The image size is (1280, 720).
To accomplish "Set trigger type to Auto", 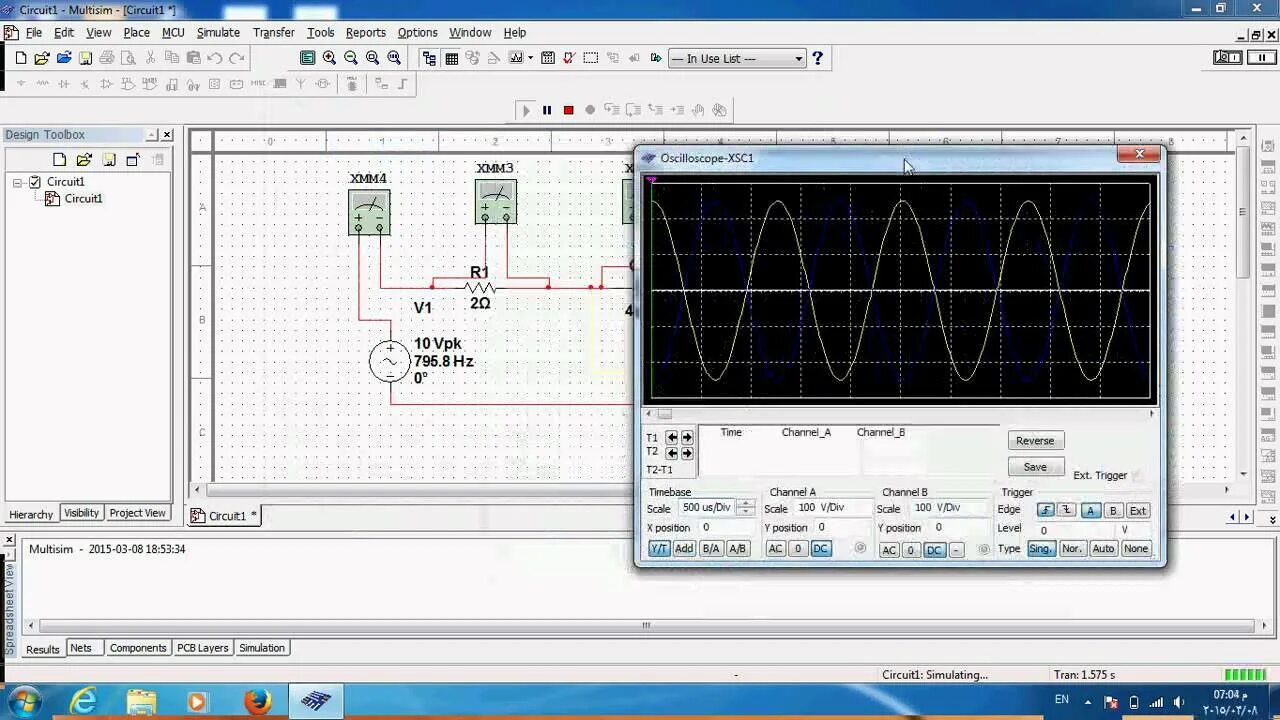I will coord(1103,549).
